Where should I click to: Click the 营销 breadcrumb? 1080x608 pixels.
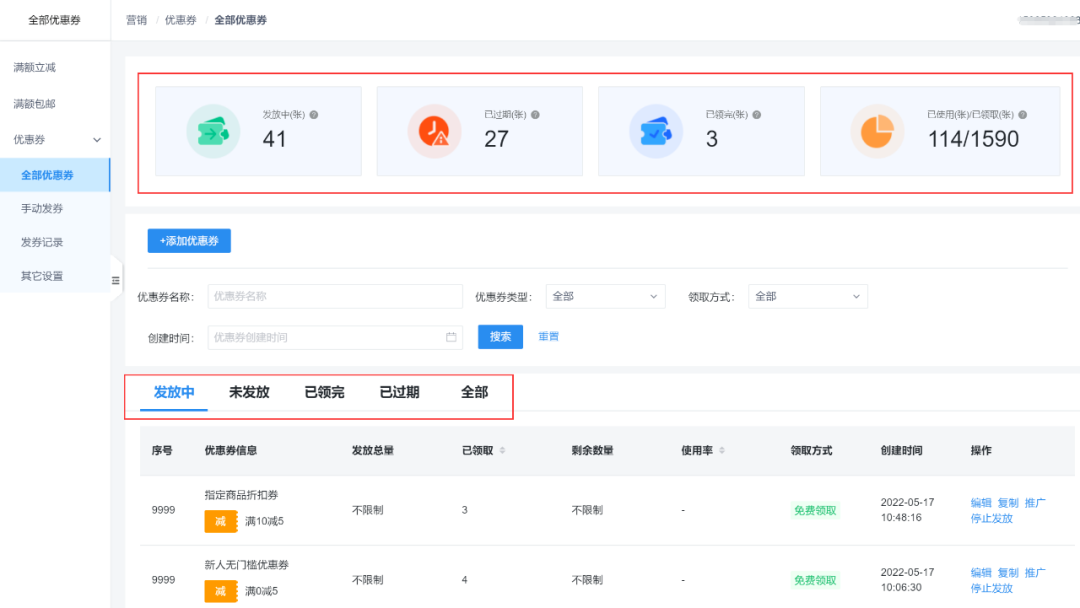(x=136, y=20)
